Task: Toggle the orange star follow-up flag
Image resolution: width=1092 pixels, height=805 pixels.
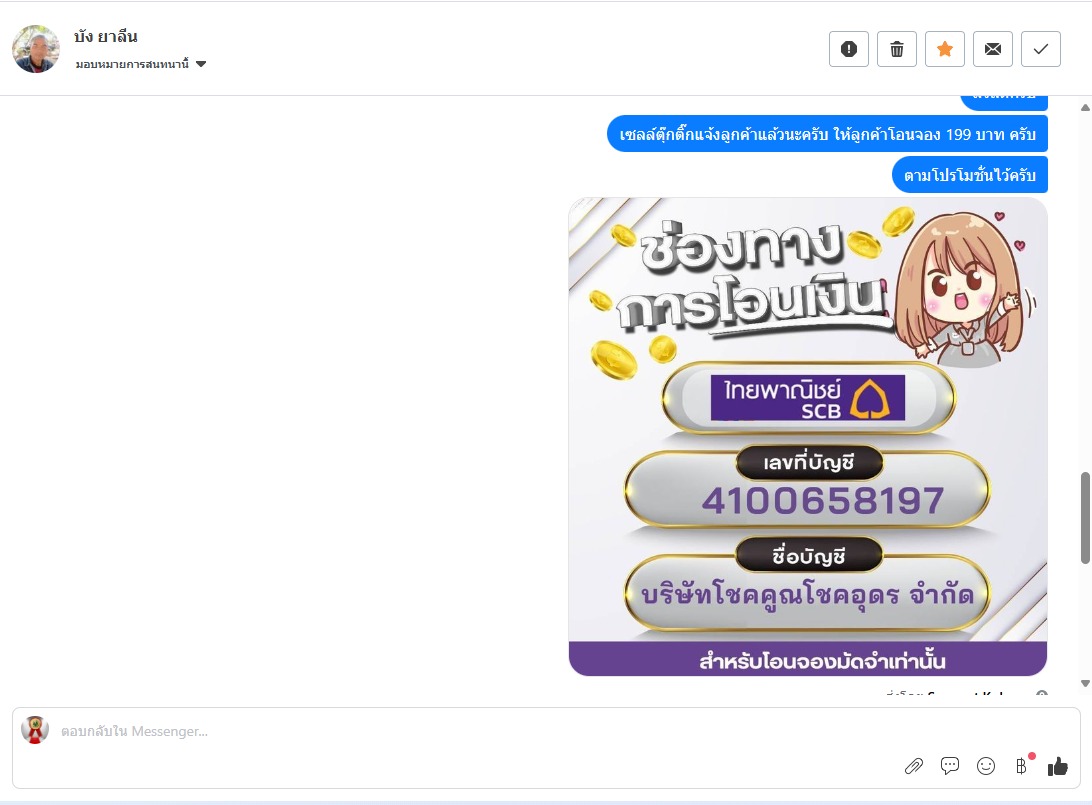Action: click(944, 49)
